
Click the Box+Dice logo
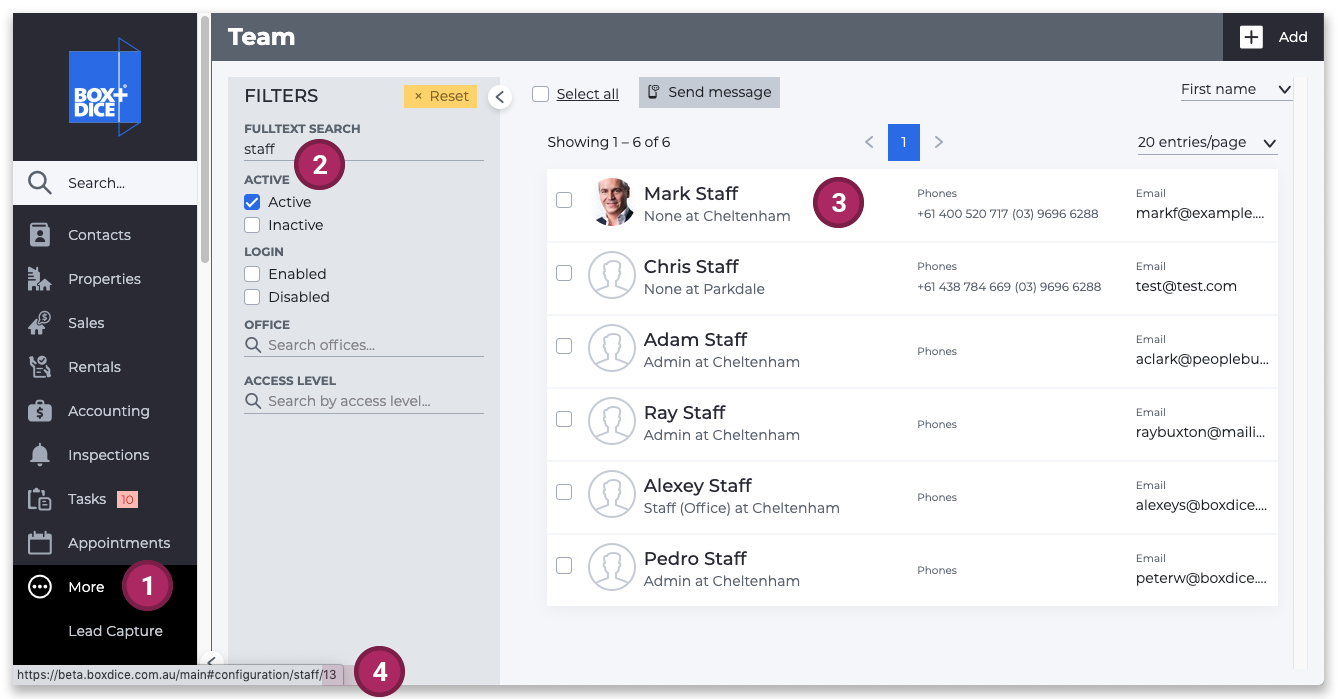click(105, 87)
